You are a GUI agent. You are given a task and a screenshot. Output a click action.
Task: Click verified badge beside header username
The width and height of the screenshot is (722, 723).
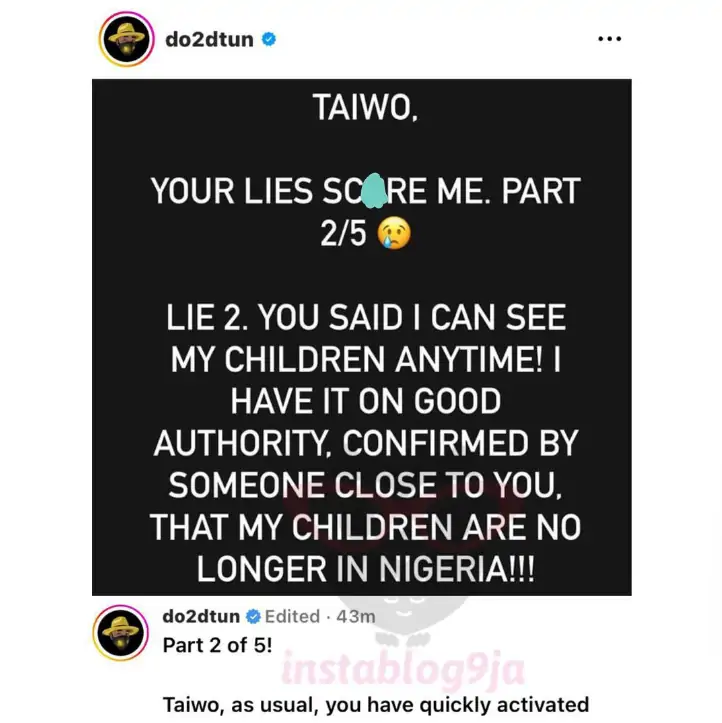pos(269,40)
